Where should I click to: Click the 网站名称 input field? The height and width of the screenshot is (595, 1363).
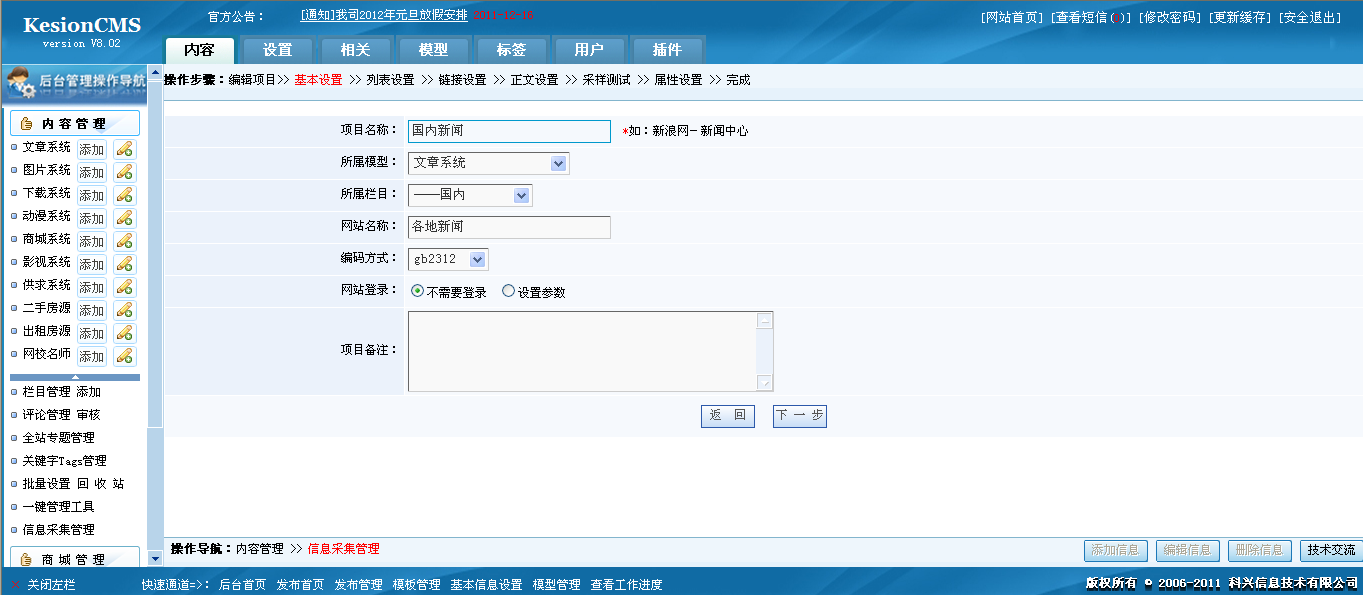(x=509, y=227)
